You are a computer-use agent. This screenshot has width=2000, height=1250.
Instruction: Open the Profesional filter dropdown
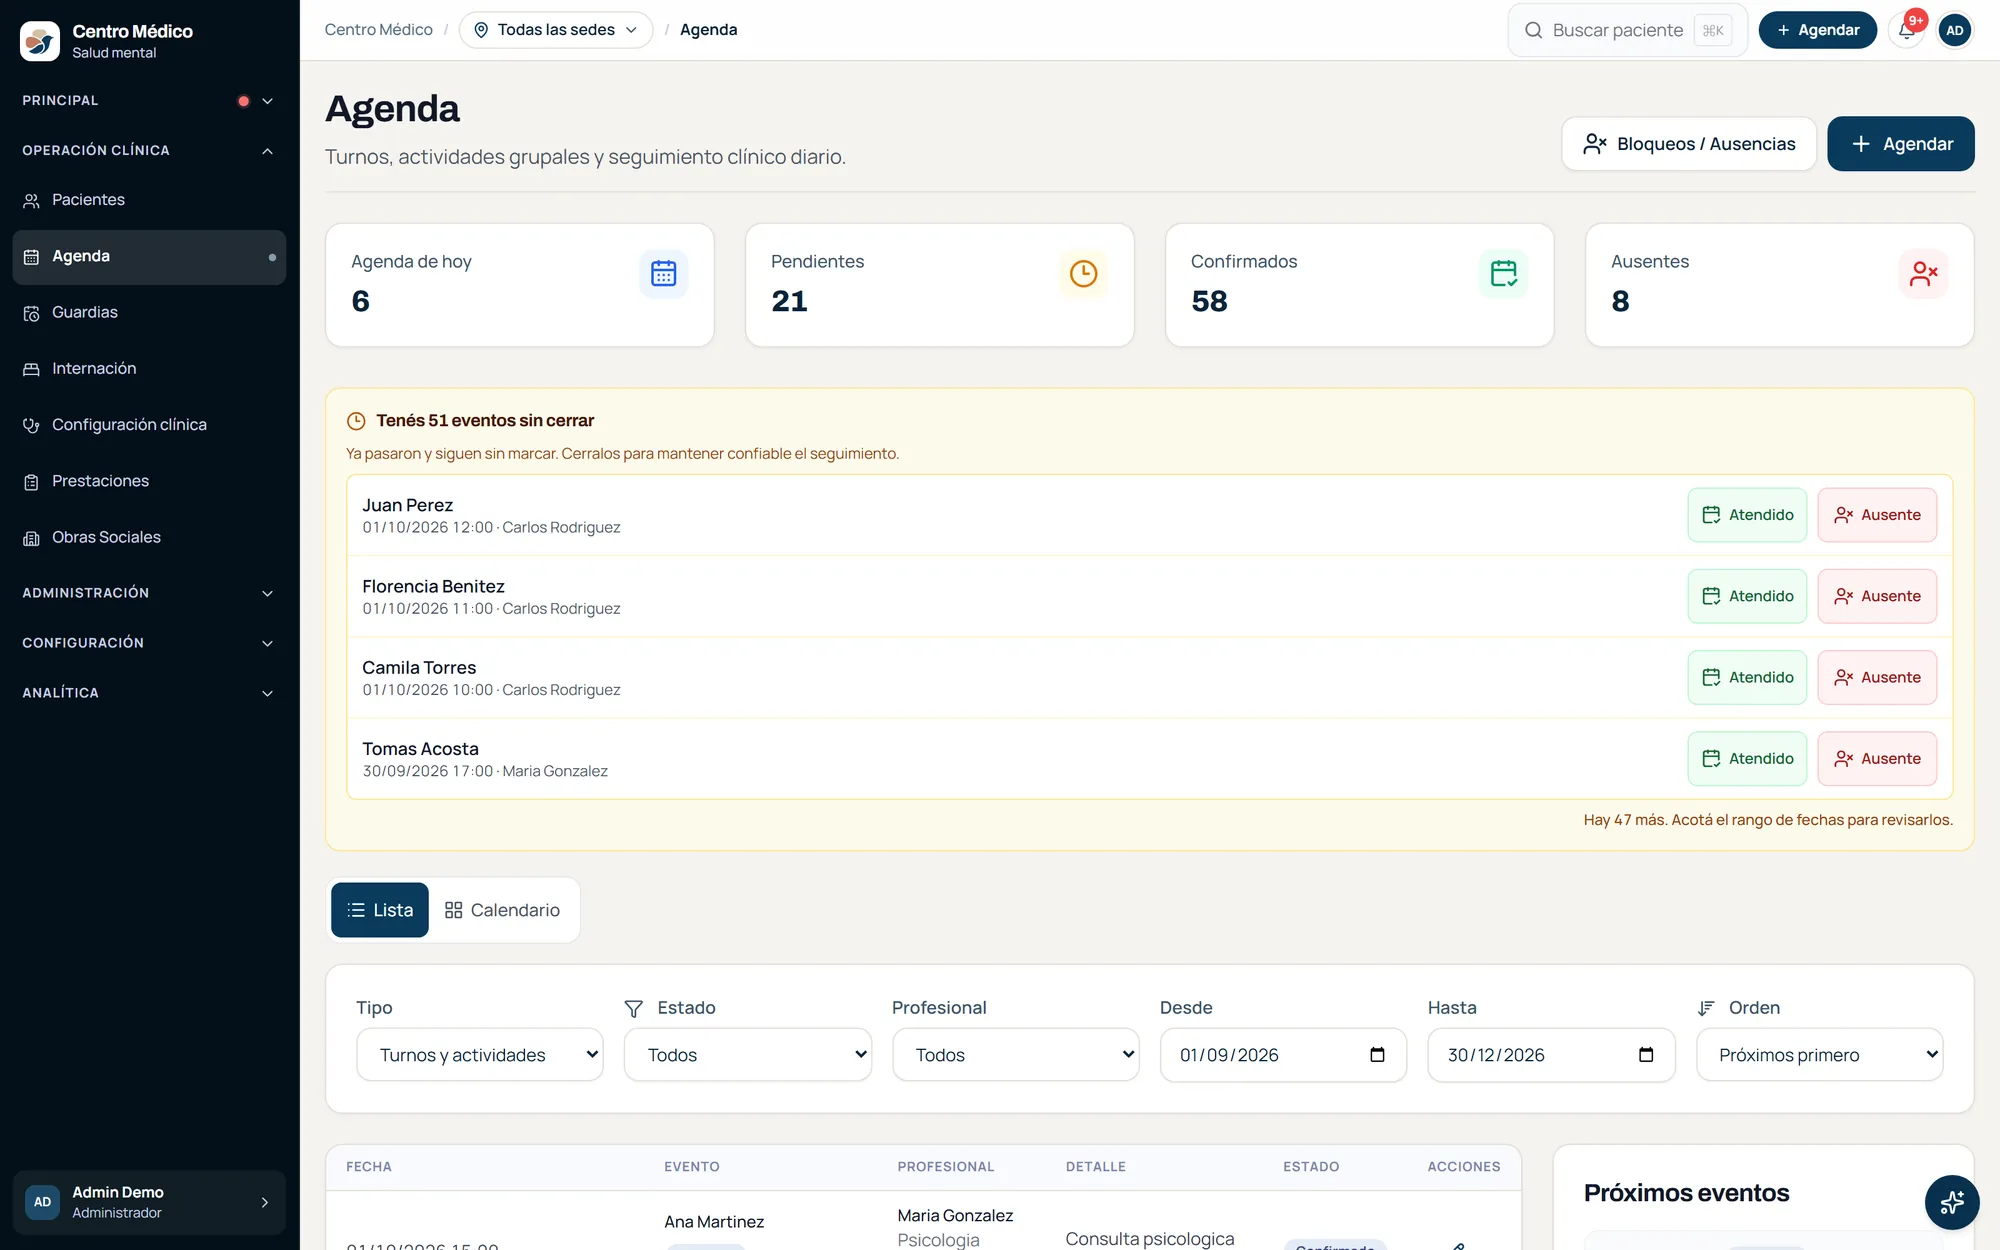tap(1016, 1055)
